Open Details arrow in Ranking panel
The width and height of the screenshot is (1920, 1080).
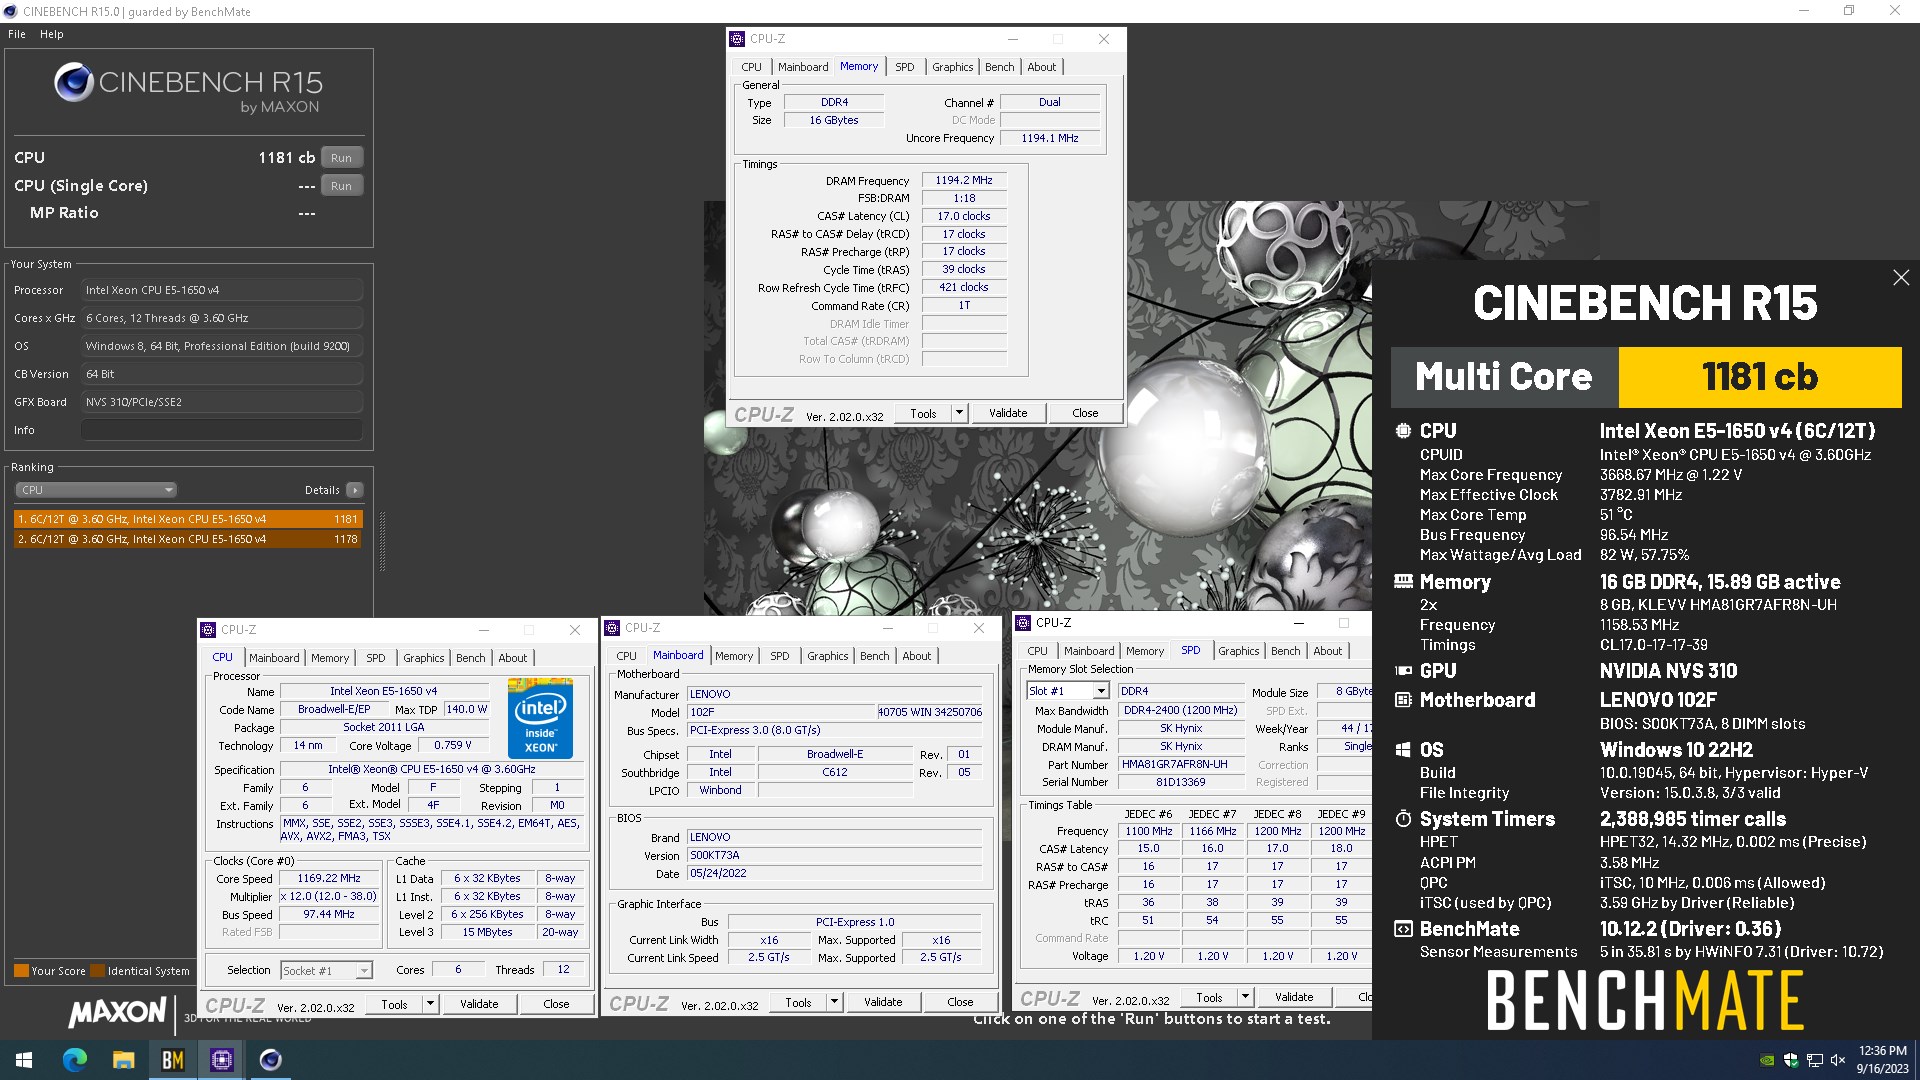click(x=354, y=490)
